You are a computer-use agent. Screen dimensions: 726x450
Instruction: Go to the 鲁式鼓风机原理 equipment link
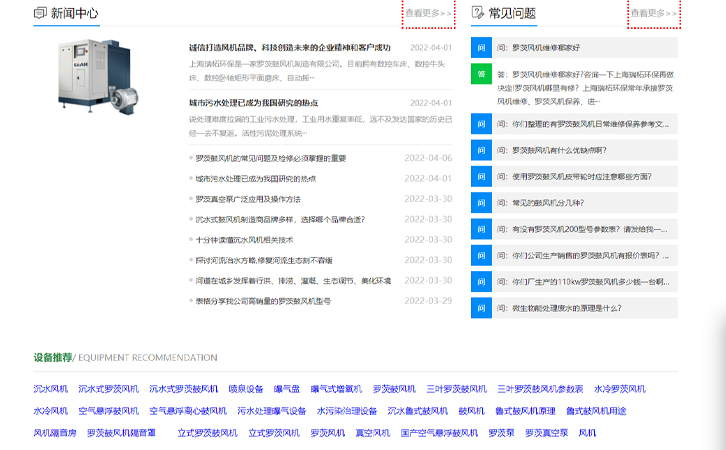pyautogui.click(x=525, y=411)
